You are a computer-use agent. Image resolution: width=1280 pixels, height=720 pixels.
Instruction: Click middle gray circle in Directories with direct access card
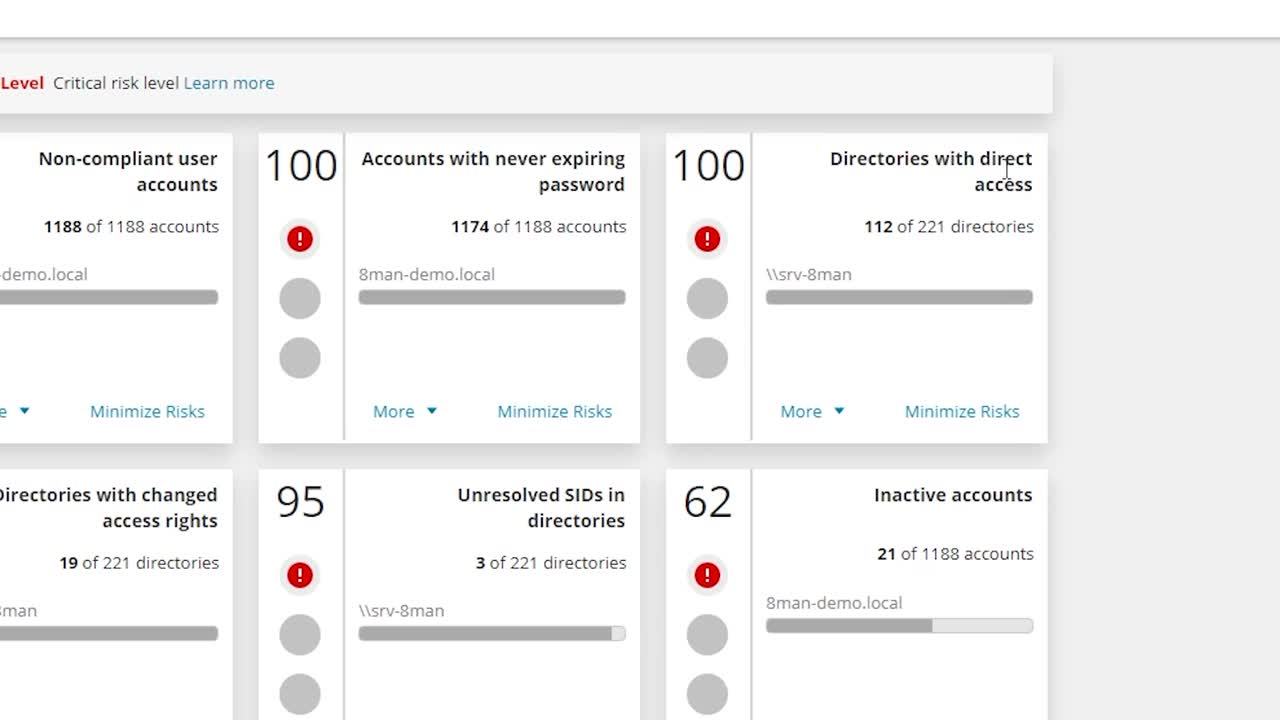tap(707, 298)
